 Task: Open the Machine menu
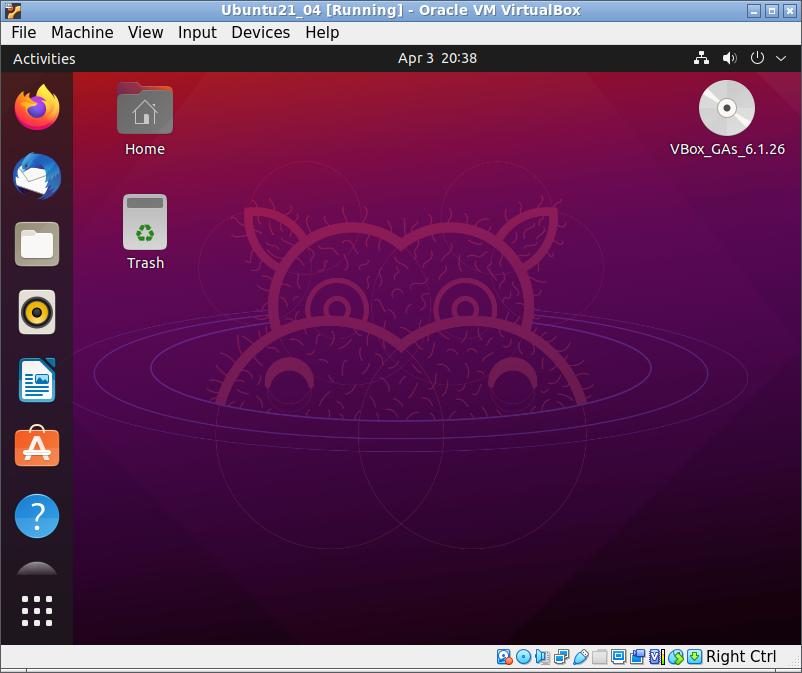[x=82, y=32]
